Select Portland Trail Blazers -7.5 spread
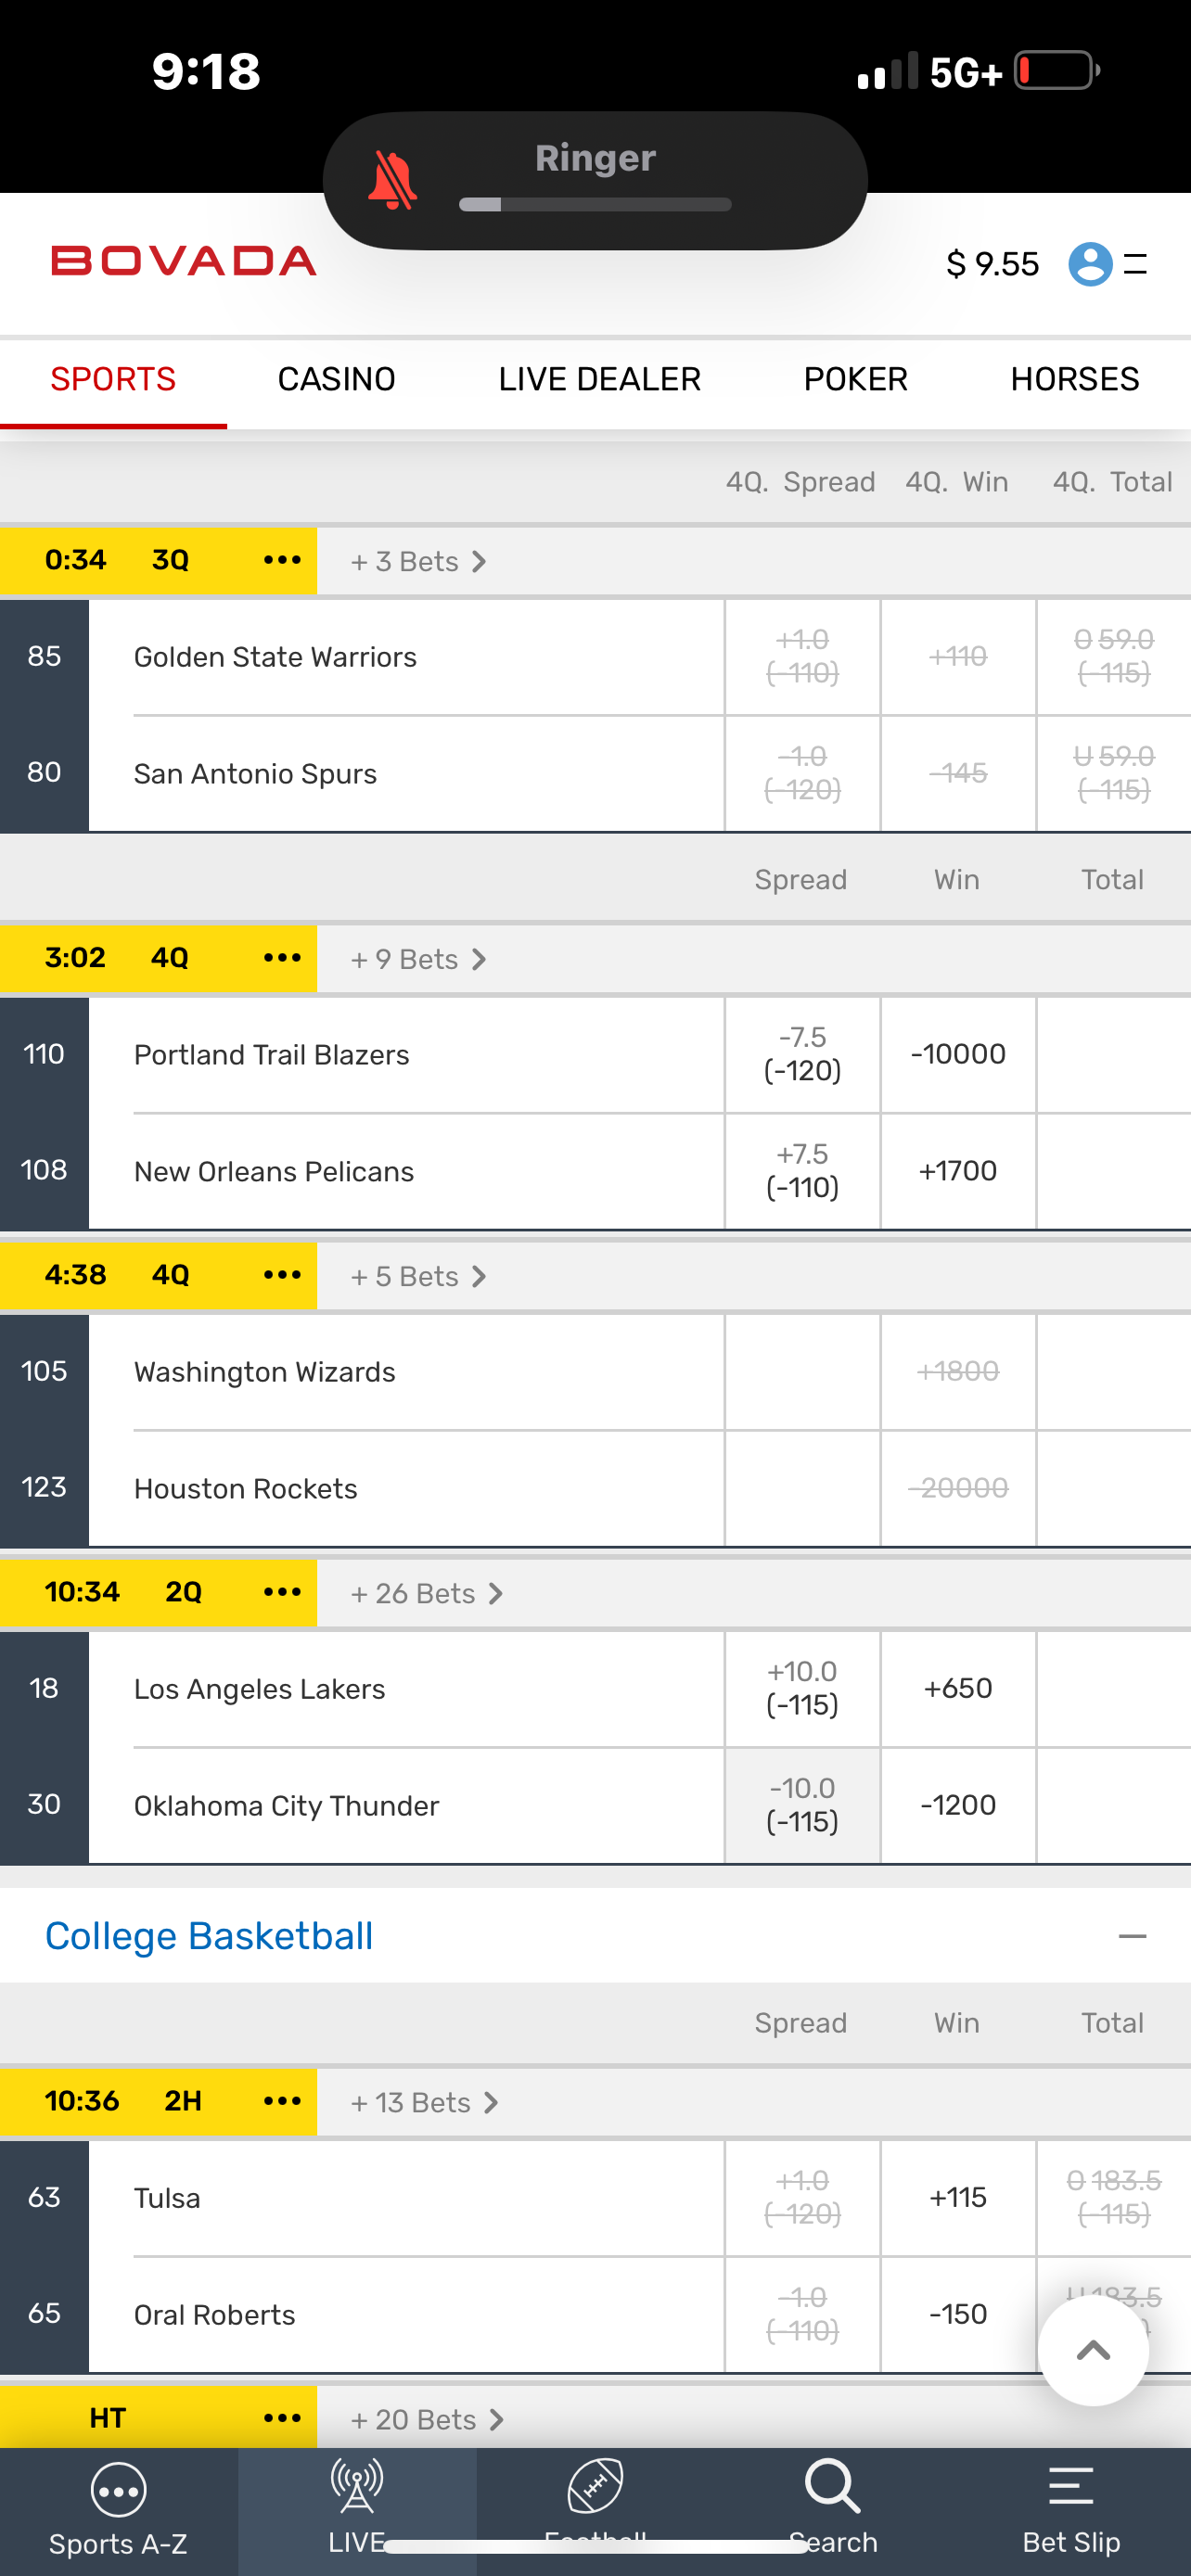The image size is (1191, 2576). click(x=802, y=1054)
